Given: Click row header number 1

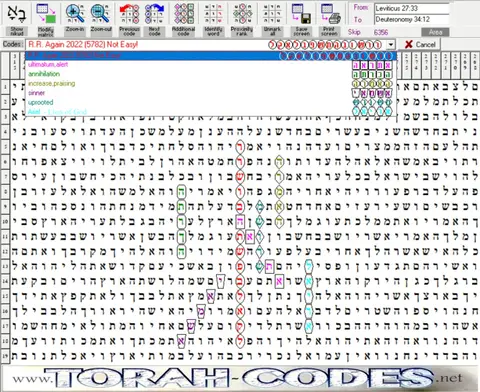Looking at the screenshot, I should [x=5, y=87].
